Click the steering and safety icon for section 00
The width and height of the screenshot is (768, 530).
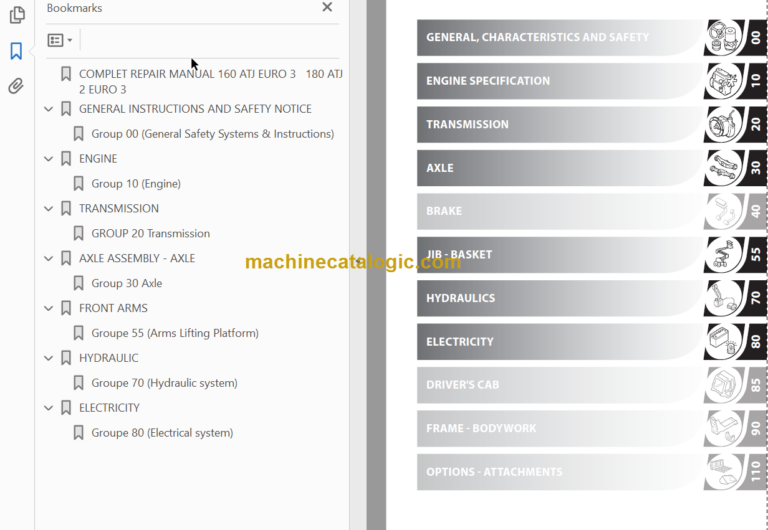click(724, 37)
